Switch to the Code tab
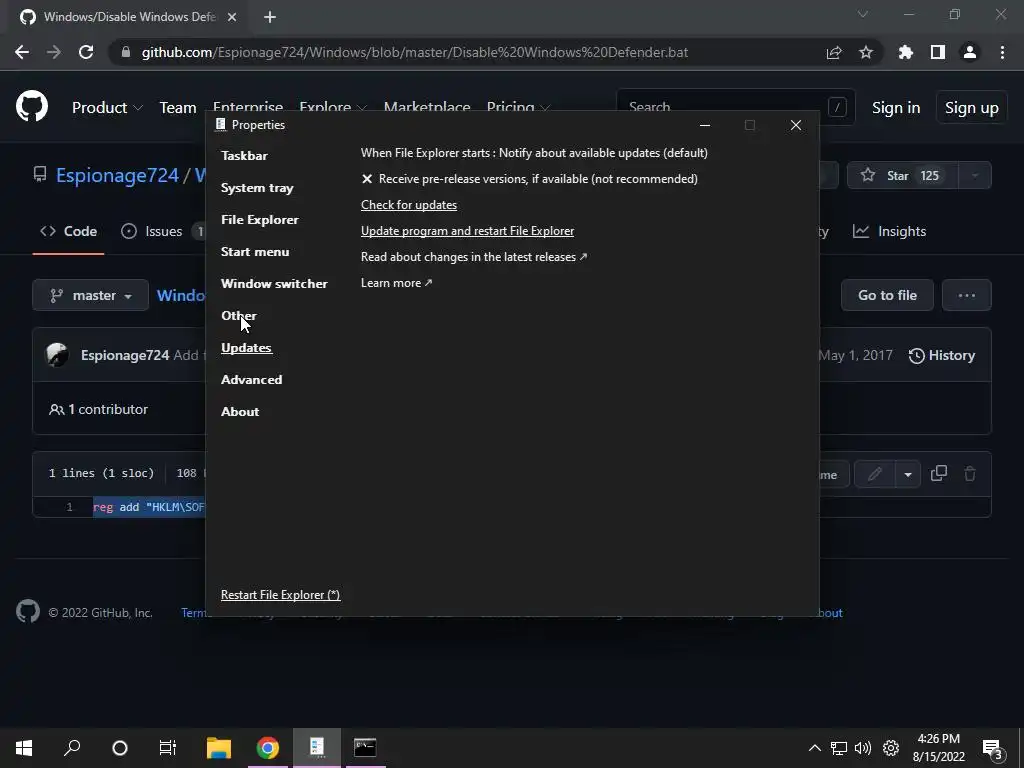Screen dimensions: 1024x768 click(69, 231)
